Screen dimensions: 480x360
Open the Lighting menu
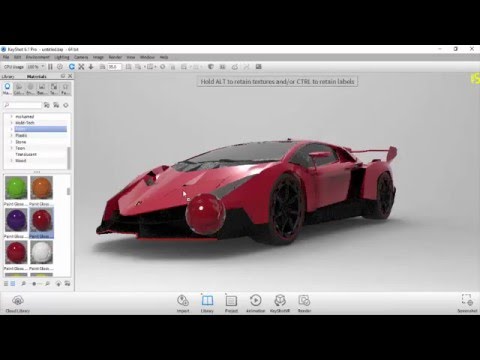(62, 57)
